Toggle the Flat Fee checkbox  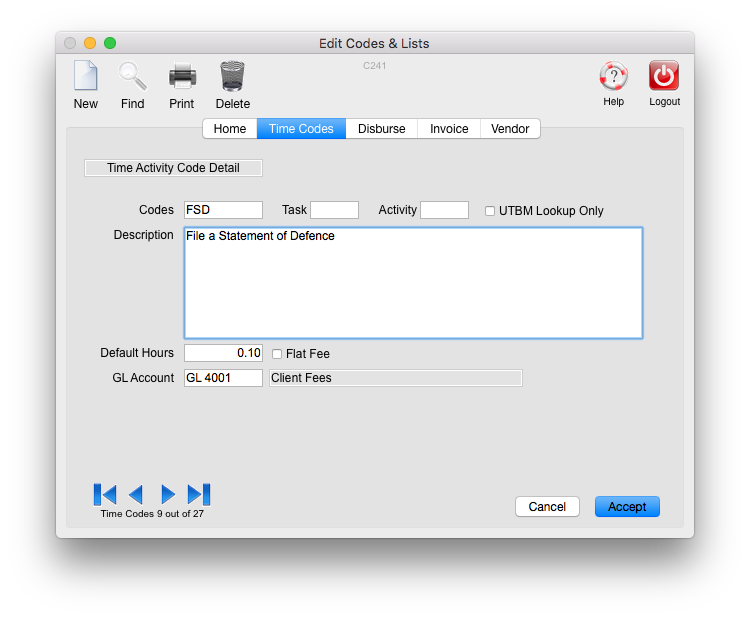[x=277, y=354]
